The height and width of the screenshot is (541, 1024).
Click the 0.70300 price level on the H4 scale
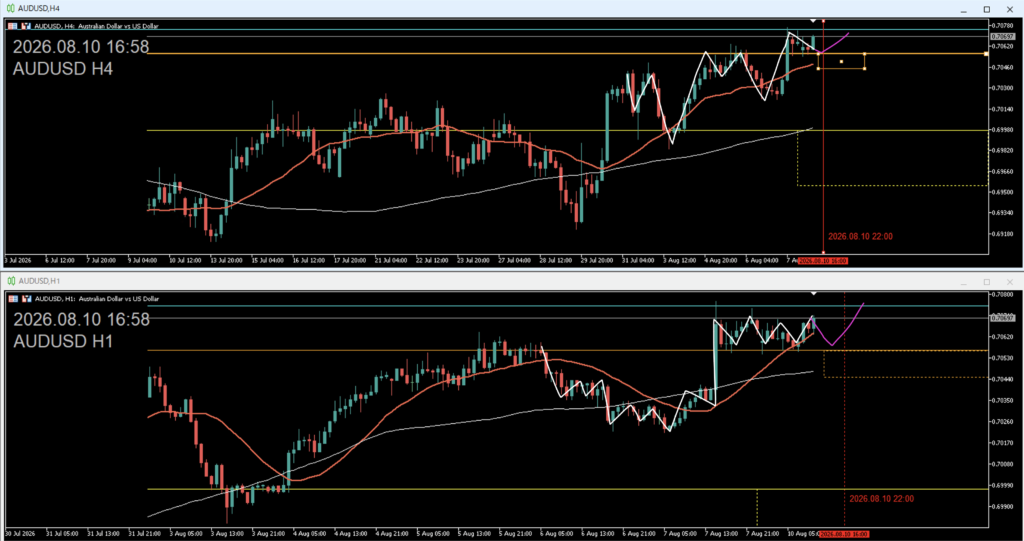pyautogui.click(x=1004, y=88)
